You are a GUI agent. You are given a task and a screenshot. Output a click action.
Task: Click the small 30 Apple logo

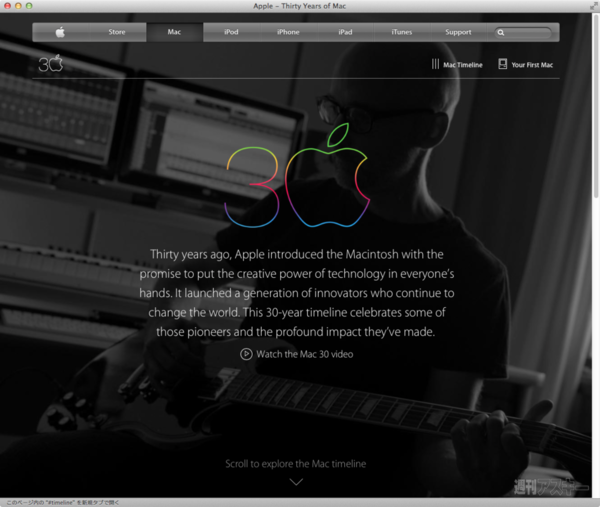coord(51,63)
